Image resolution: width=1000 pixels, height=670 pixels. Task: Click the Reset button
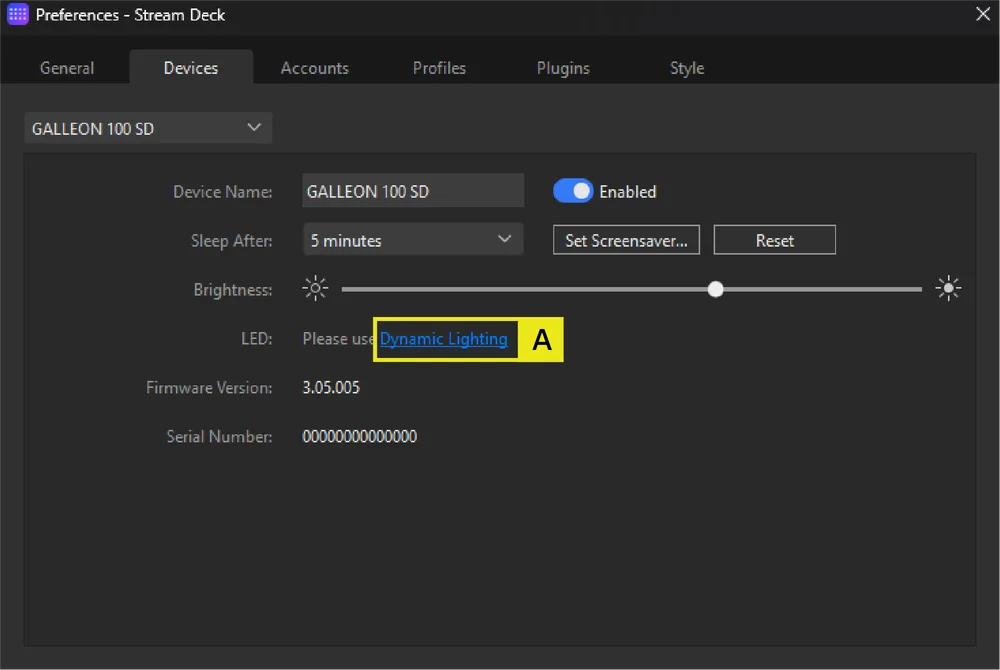point(774,240)
